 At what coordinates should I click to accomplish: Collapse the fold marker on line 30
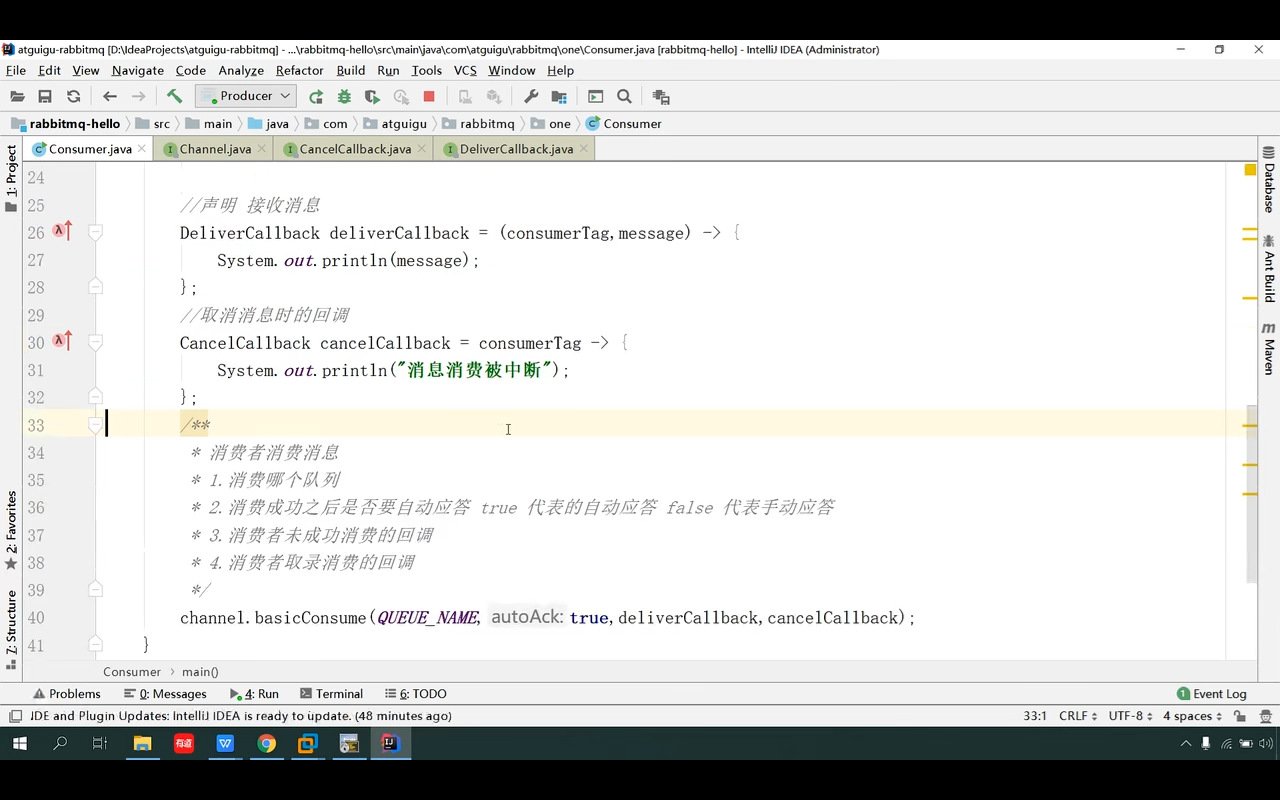[x=95, y=342]
